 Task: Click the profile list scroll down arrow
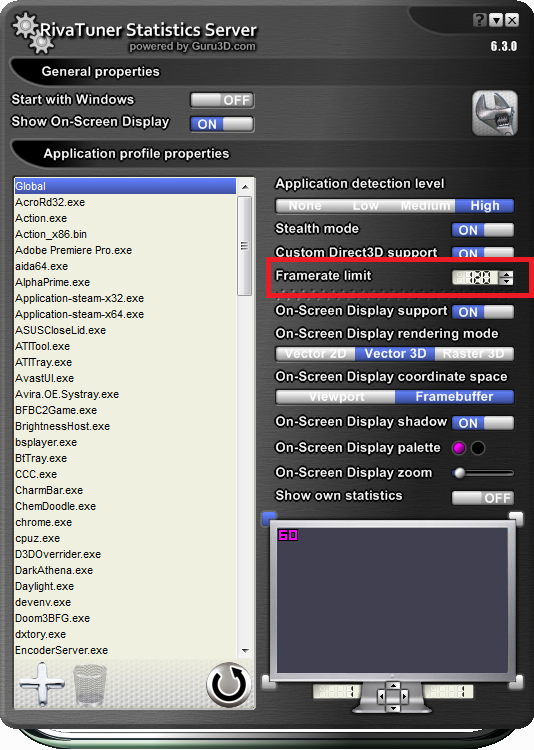coord(245,651)
